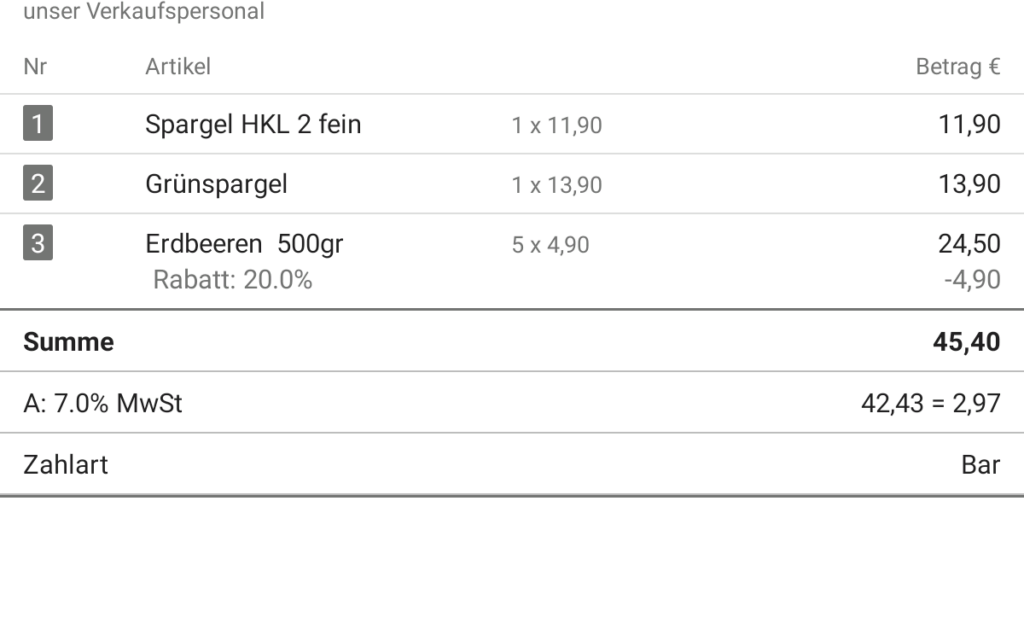Click the 5 x 4,90 quantity
Screen dimensions: 1024x629
click(550, 245)
